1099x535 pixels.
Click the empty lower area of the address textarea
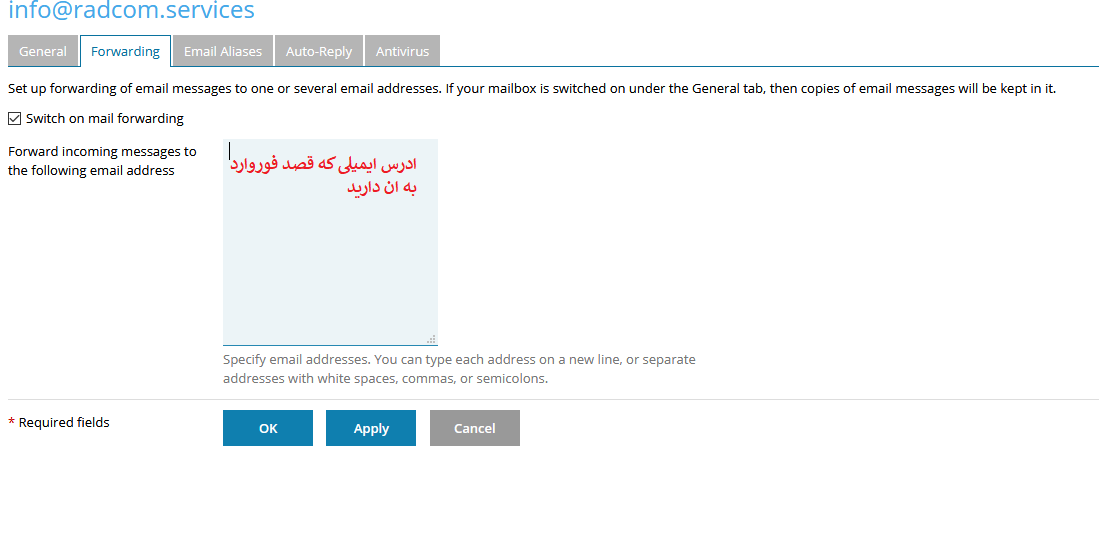tap(330, 280)
